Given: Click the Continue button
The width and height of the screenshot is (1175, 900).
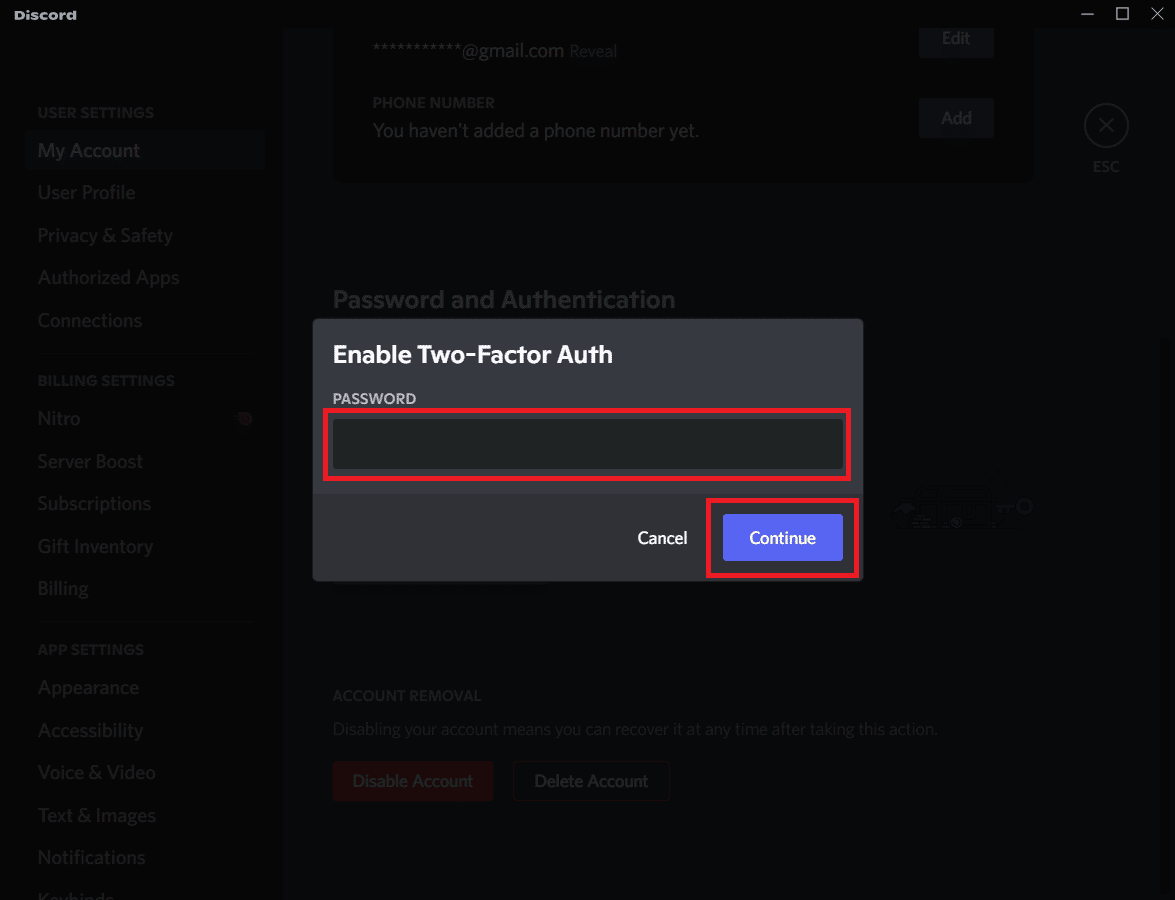Looking at the screenshot, I should (x=782, y=537).
